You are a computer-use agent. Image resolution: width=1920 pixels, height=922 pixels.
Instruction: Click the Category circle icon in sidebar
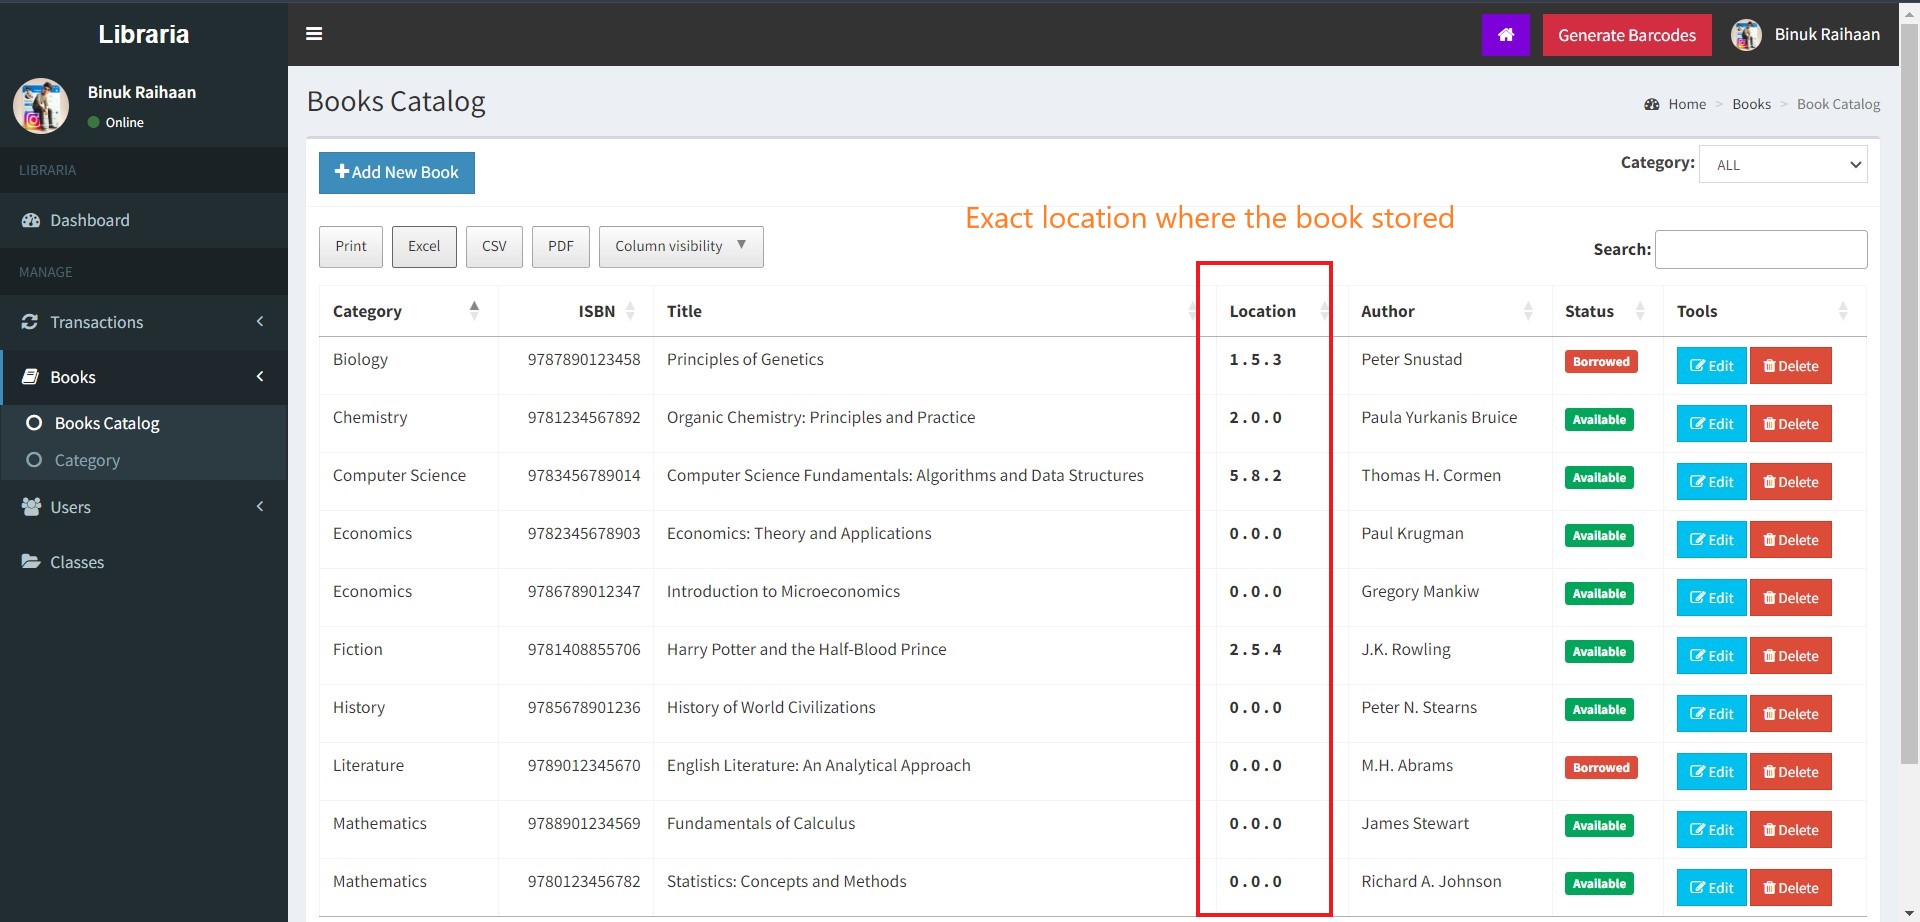click(34, 460)
